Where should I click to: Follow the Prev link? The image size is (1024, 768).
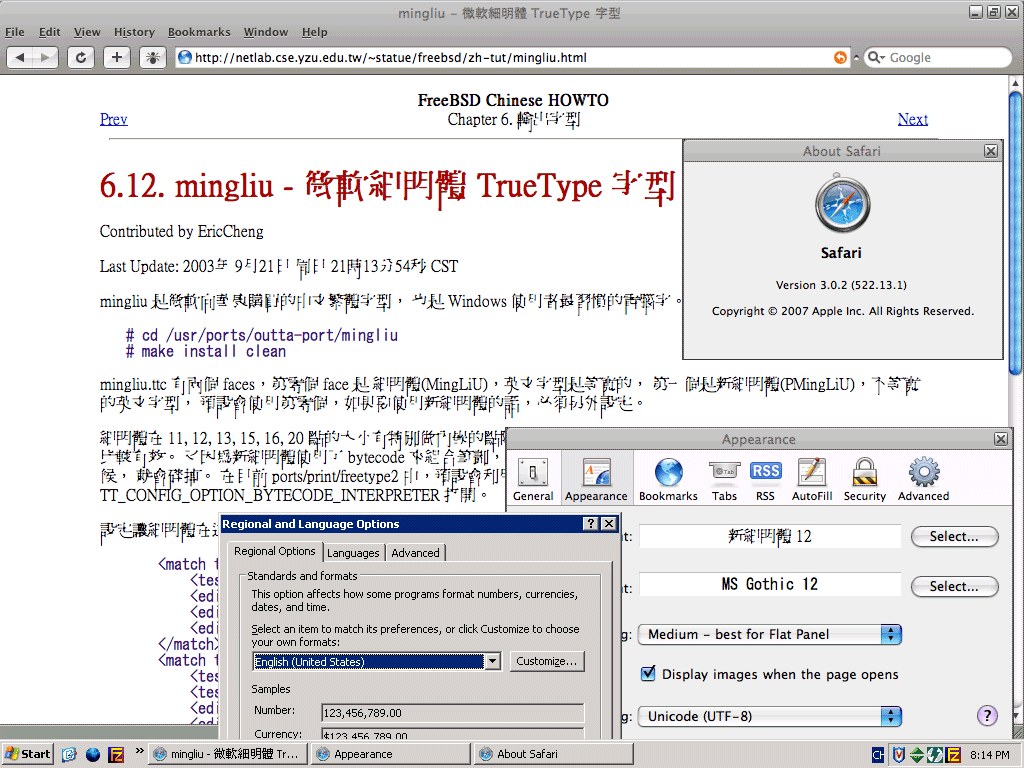[x=114, y=119]
